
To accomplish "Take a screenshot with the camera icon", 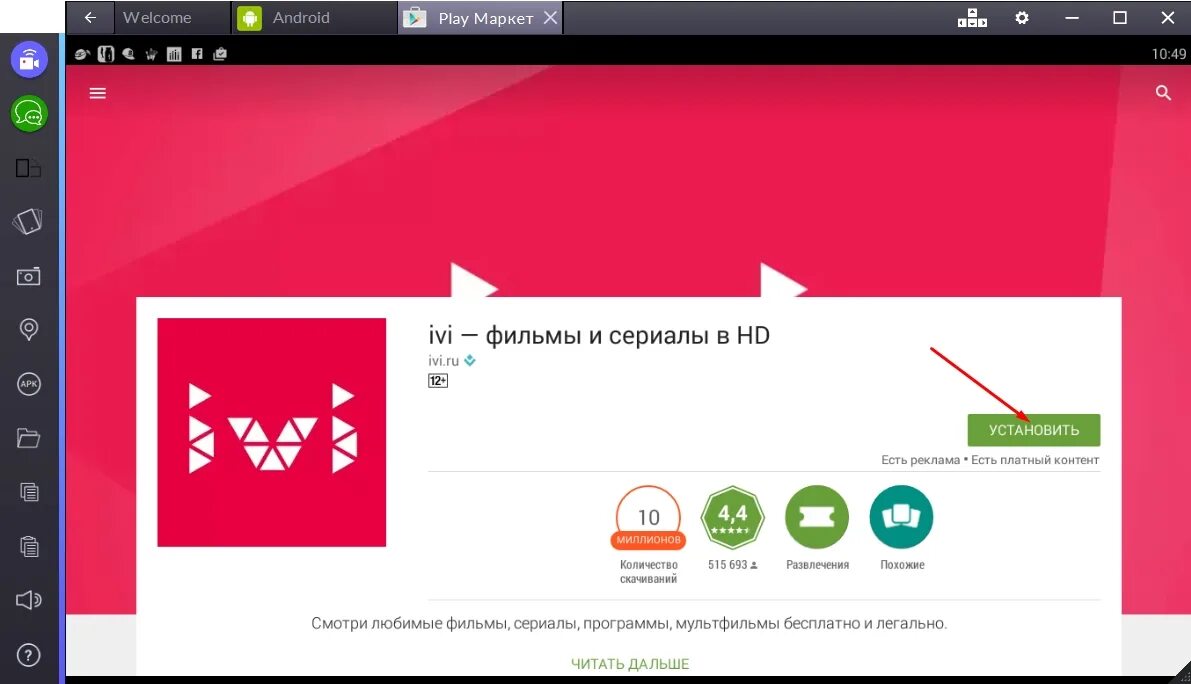I will pyautogui.click(x=29, y=276).
